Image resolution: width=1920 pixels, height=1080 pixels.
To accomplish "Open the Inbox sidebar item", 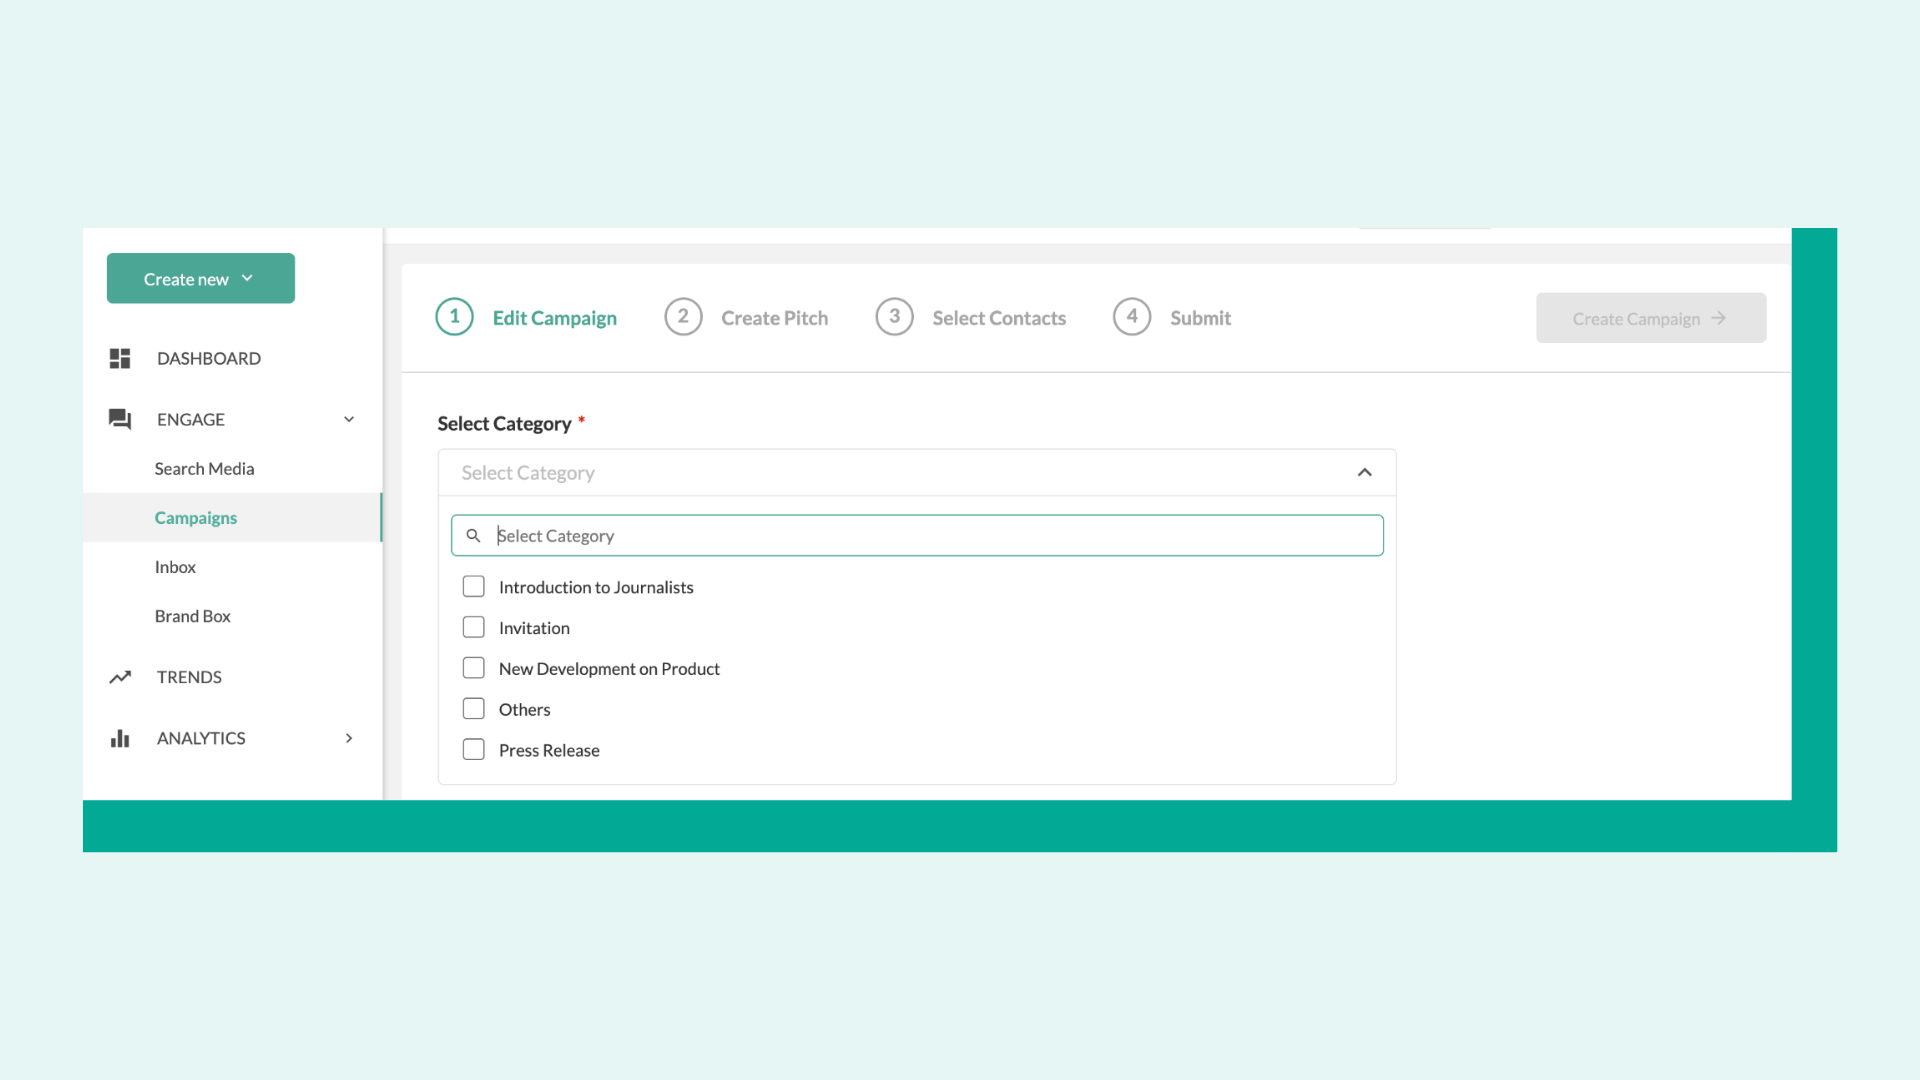I will 175,567.
